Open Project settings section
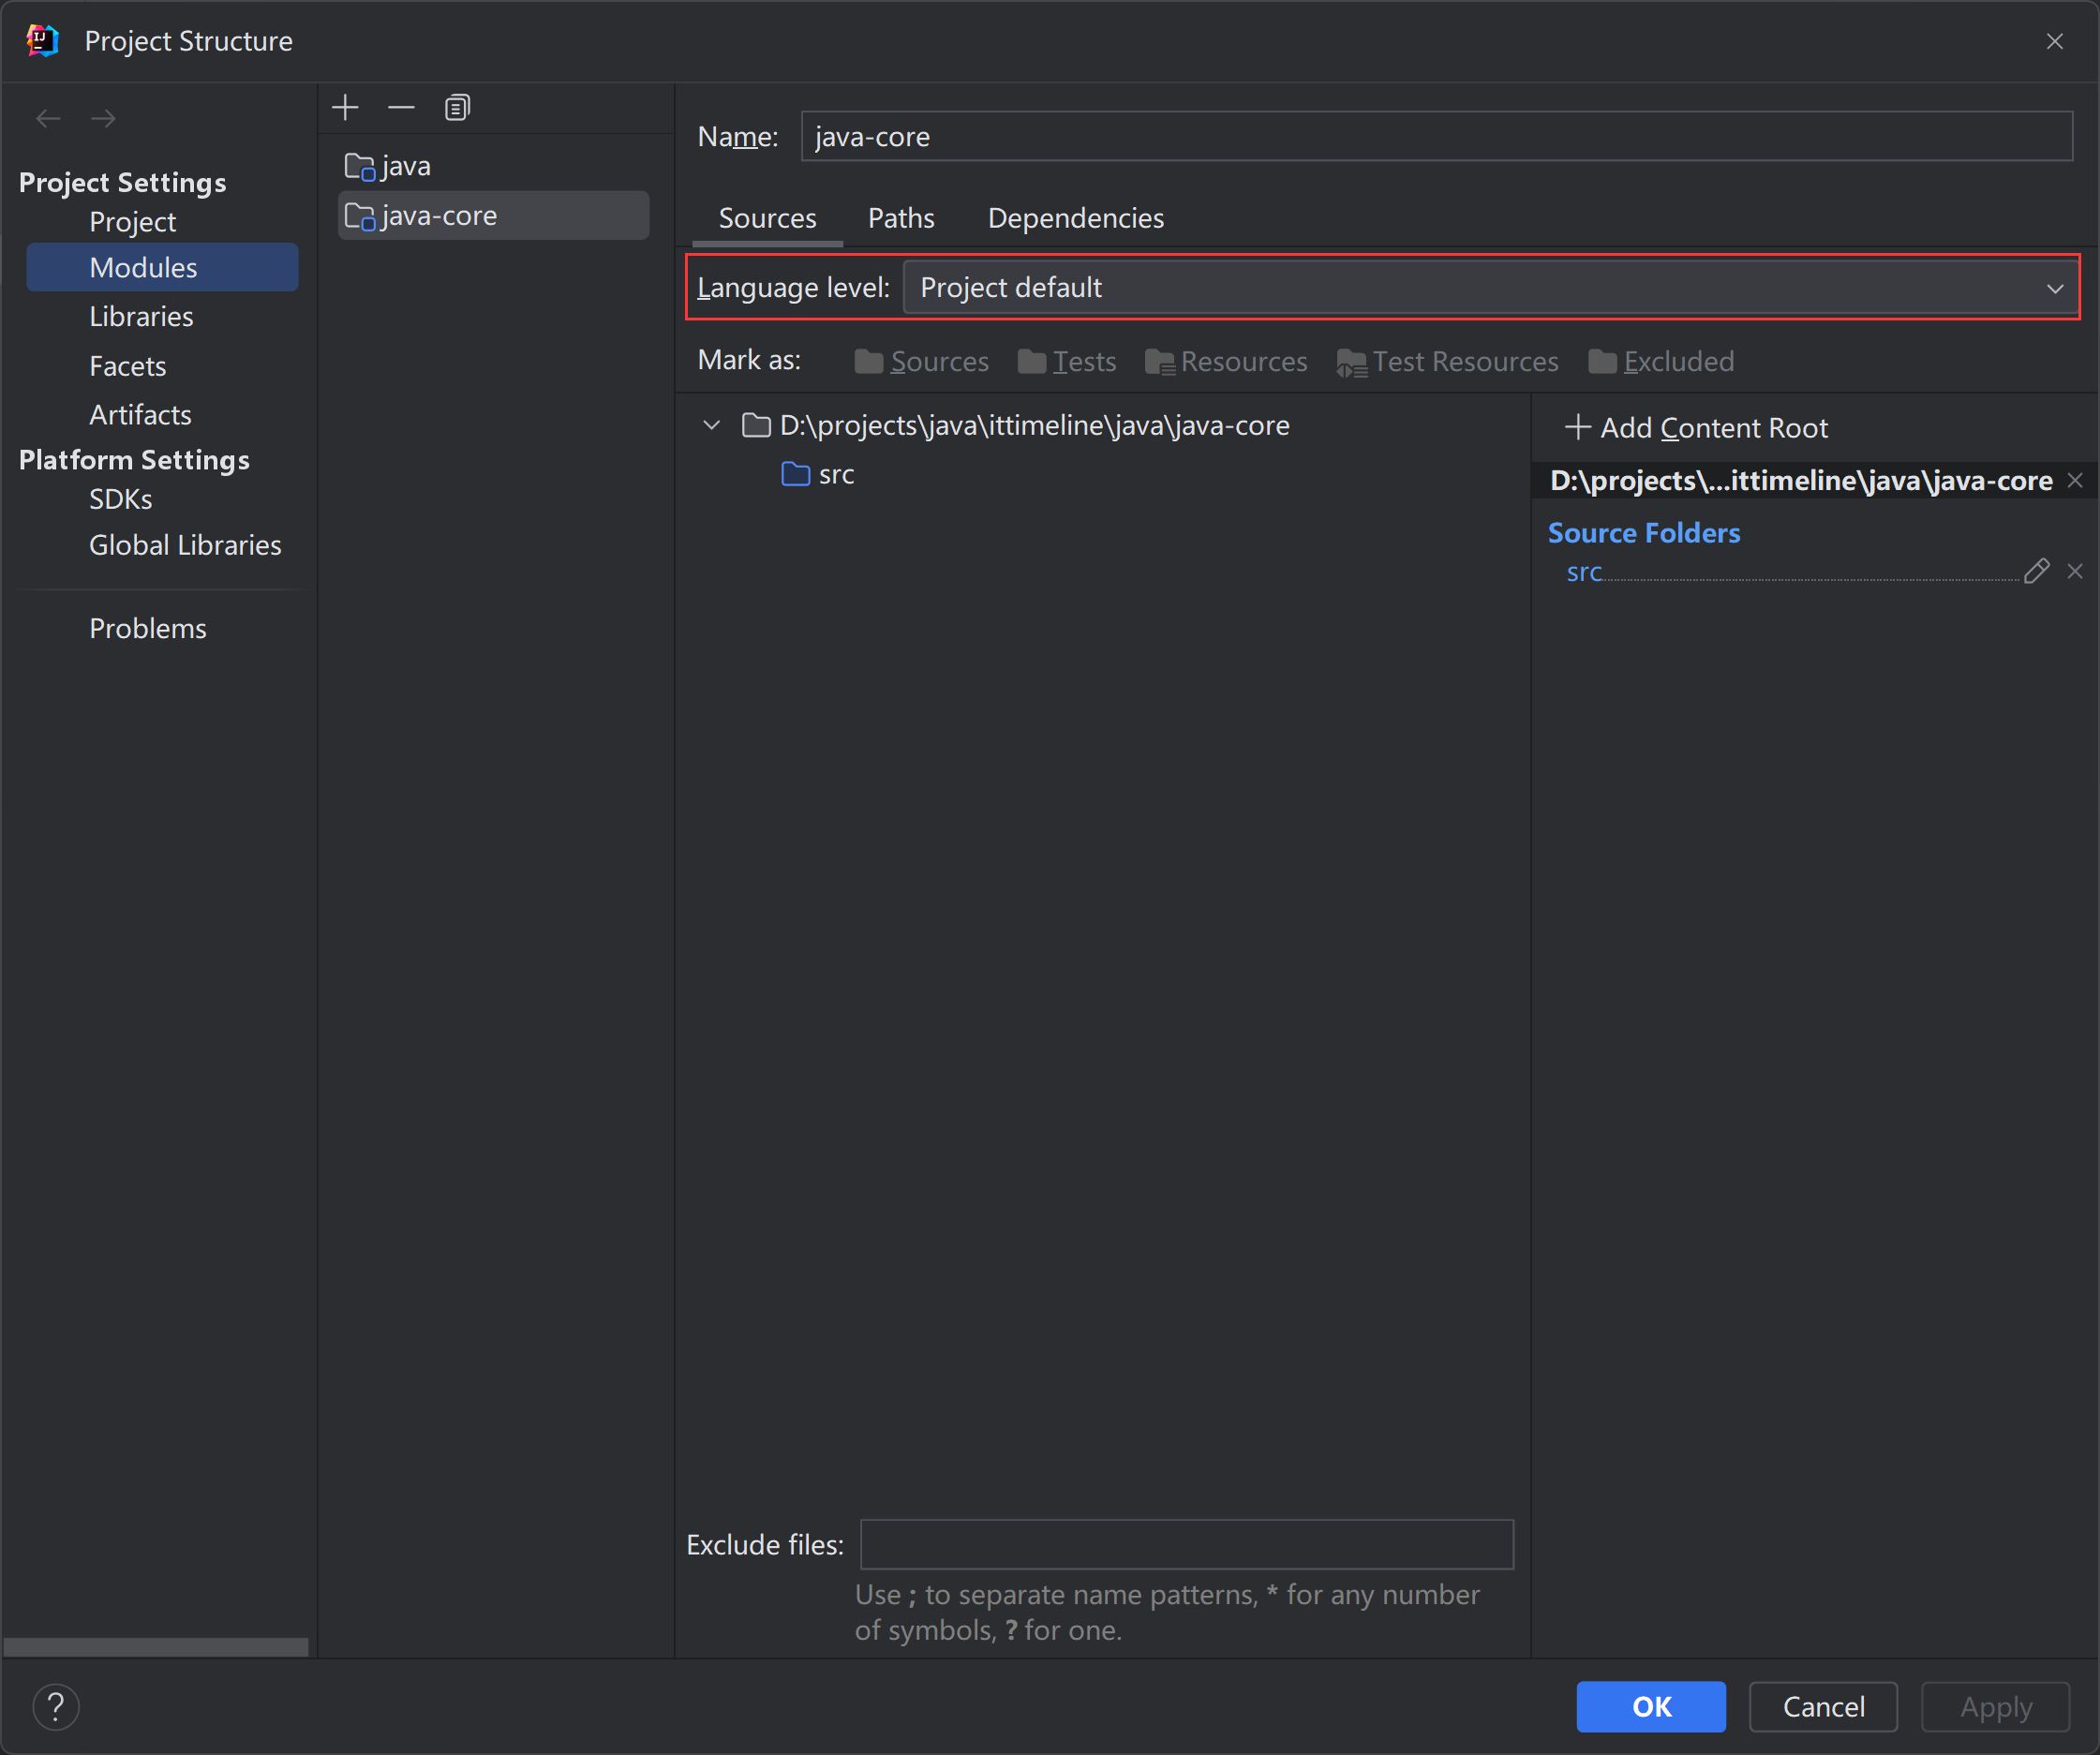2100x1755 pixels. click(132, 222)
